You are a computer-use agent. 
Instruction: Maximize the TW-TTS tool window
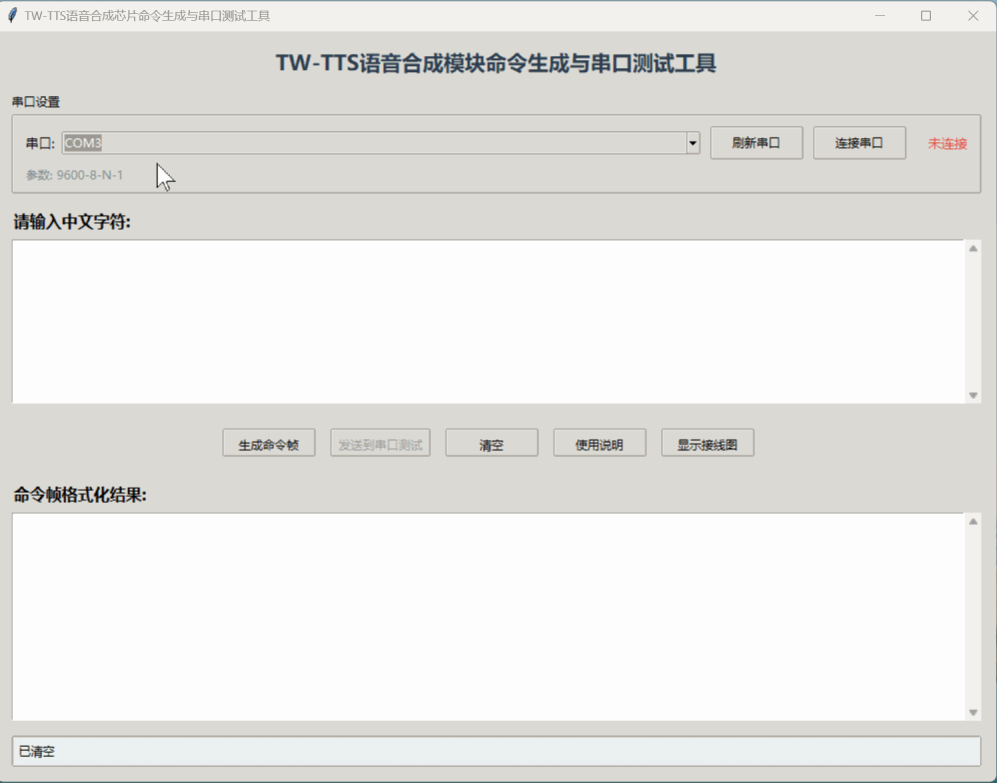point(926,16)
